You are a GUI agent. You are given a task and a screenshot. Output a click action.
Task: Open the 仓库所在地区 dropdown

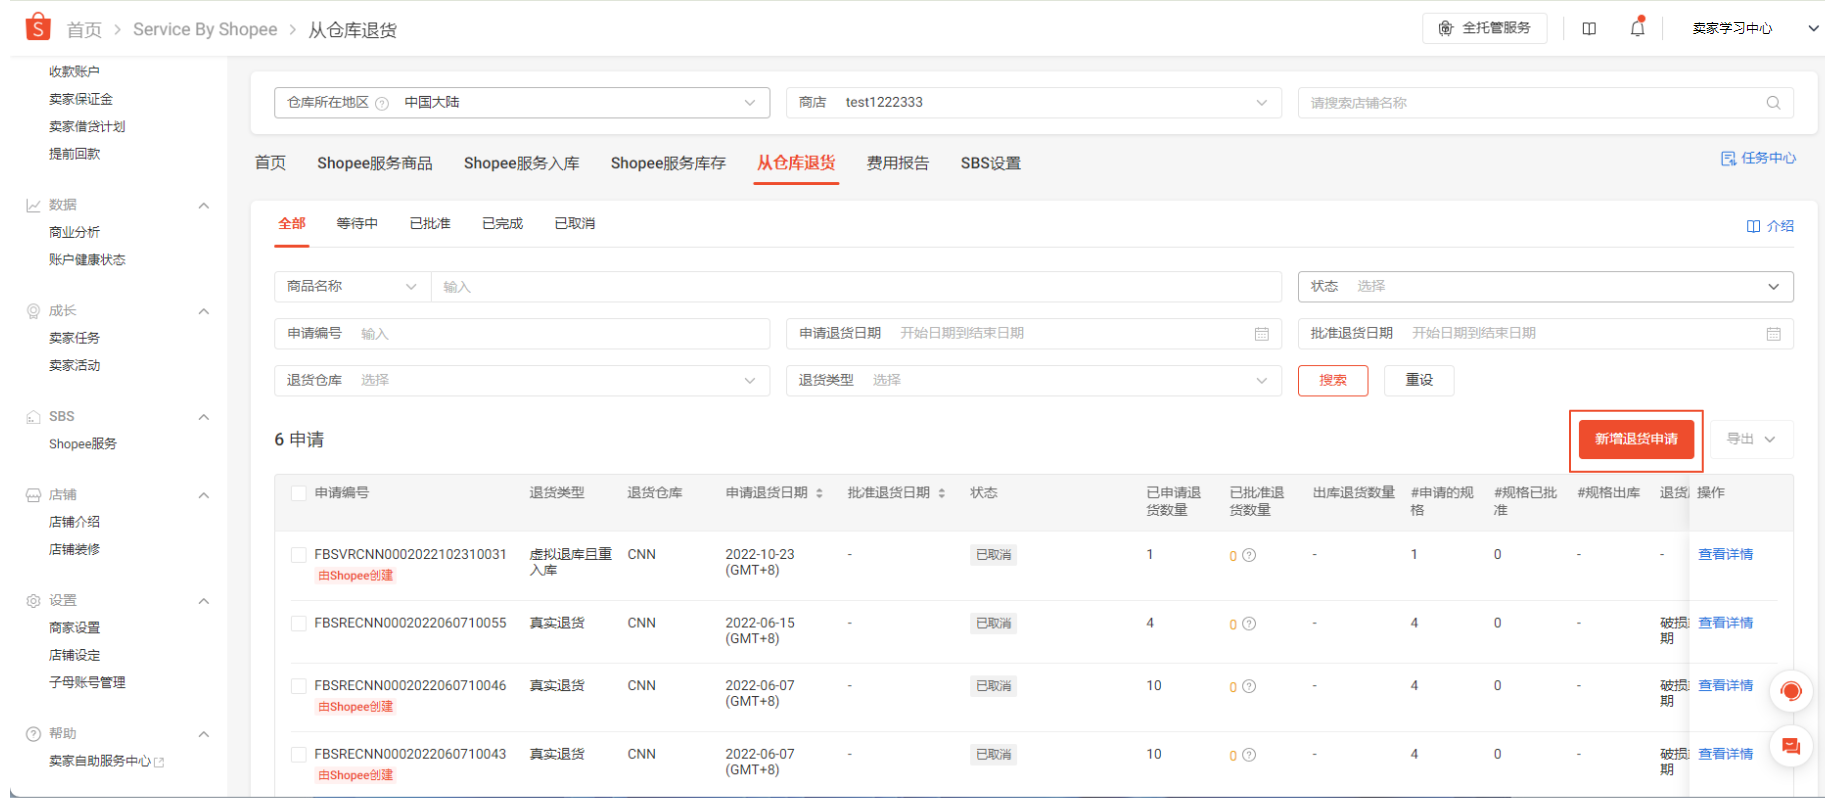coord(522,103)
